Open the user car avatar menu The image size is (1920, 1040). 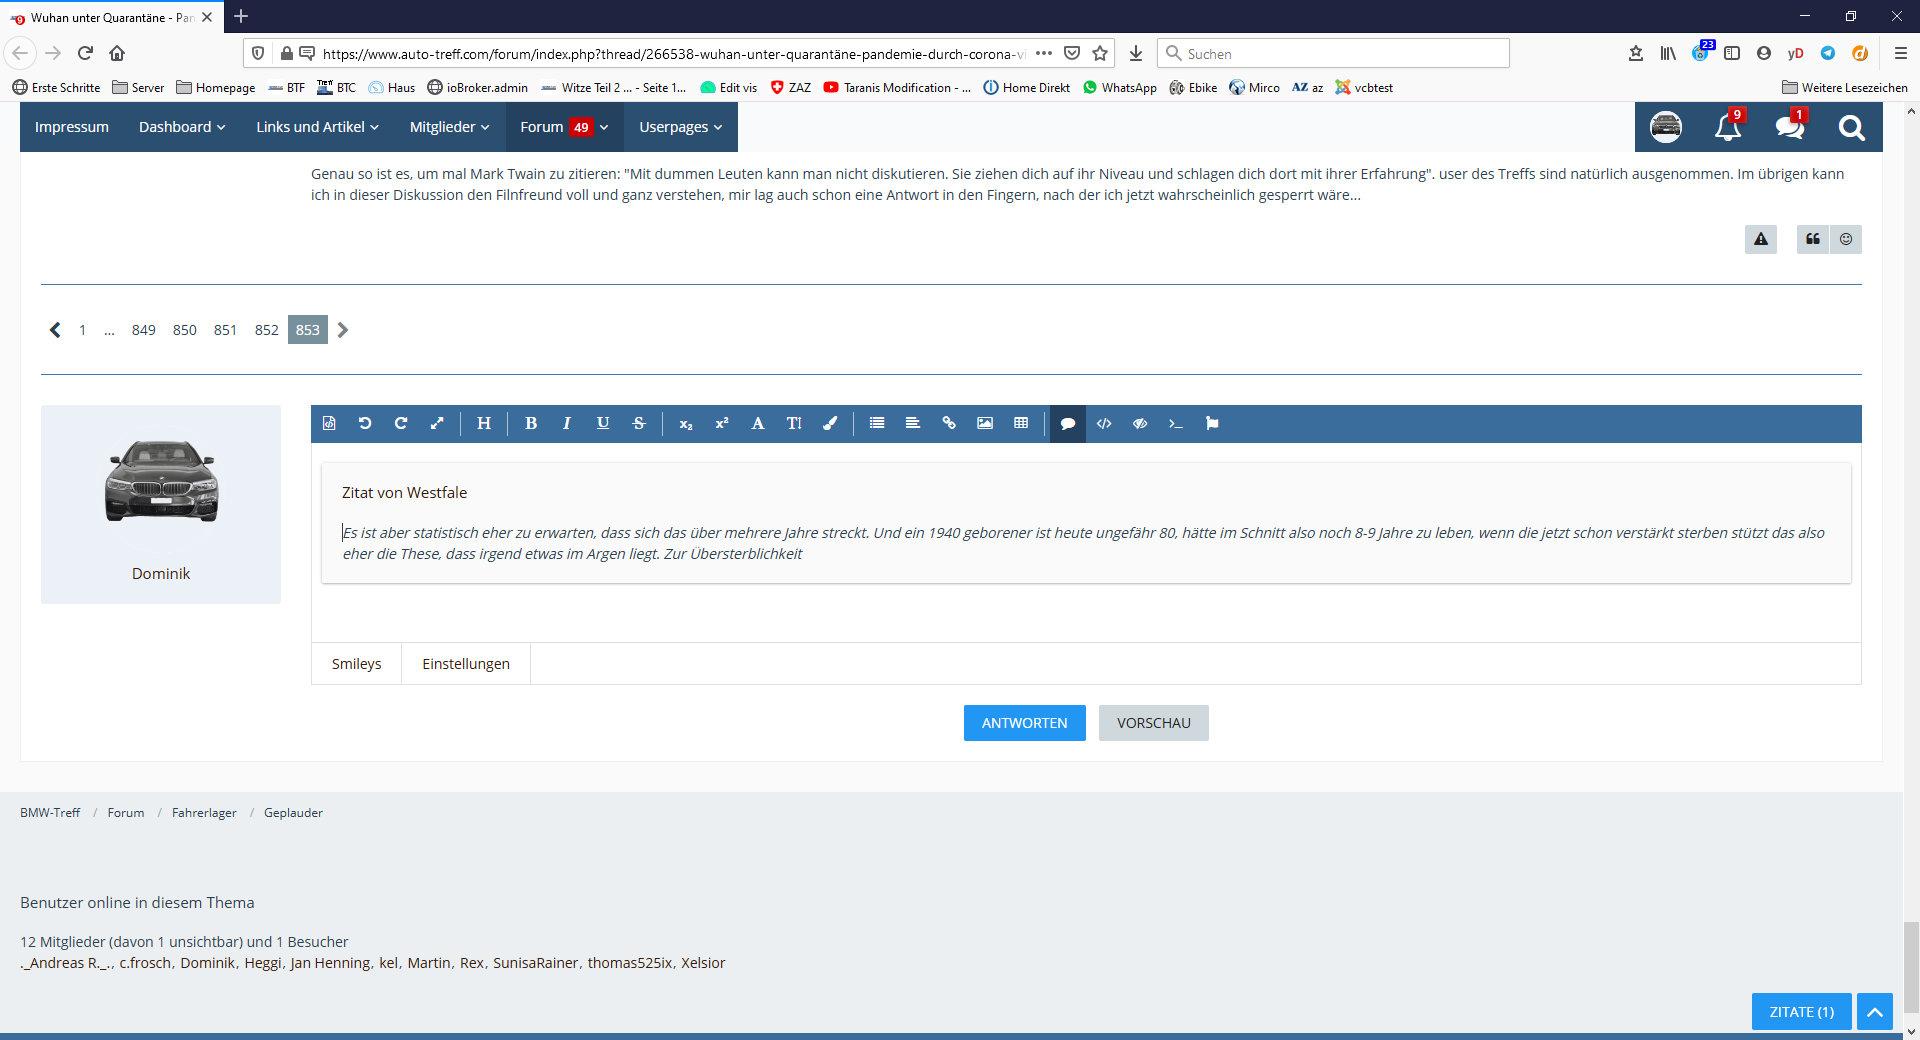coord(1666,127)
